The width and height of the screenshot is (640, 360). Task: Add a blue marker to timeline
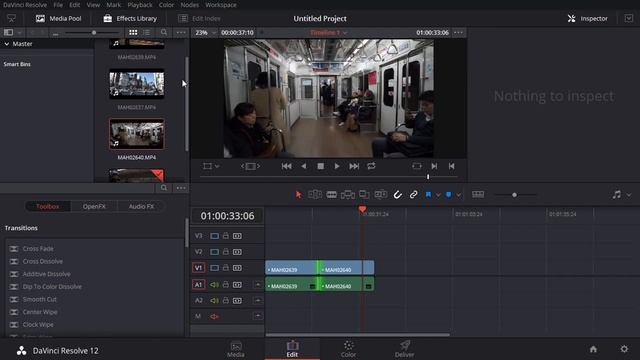tap(448, 195)
